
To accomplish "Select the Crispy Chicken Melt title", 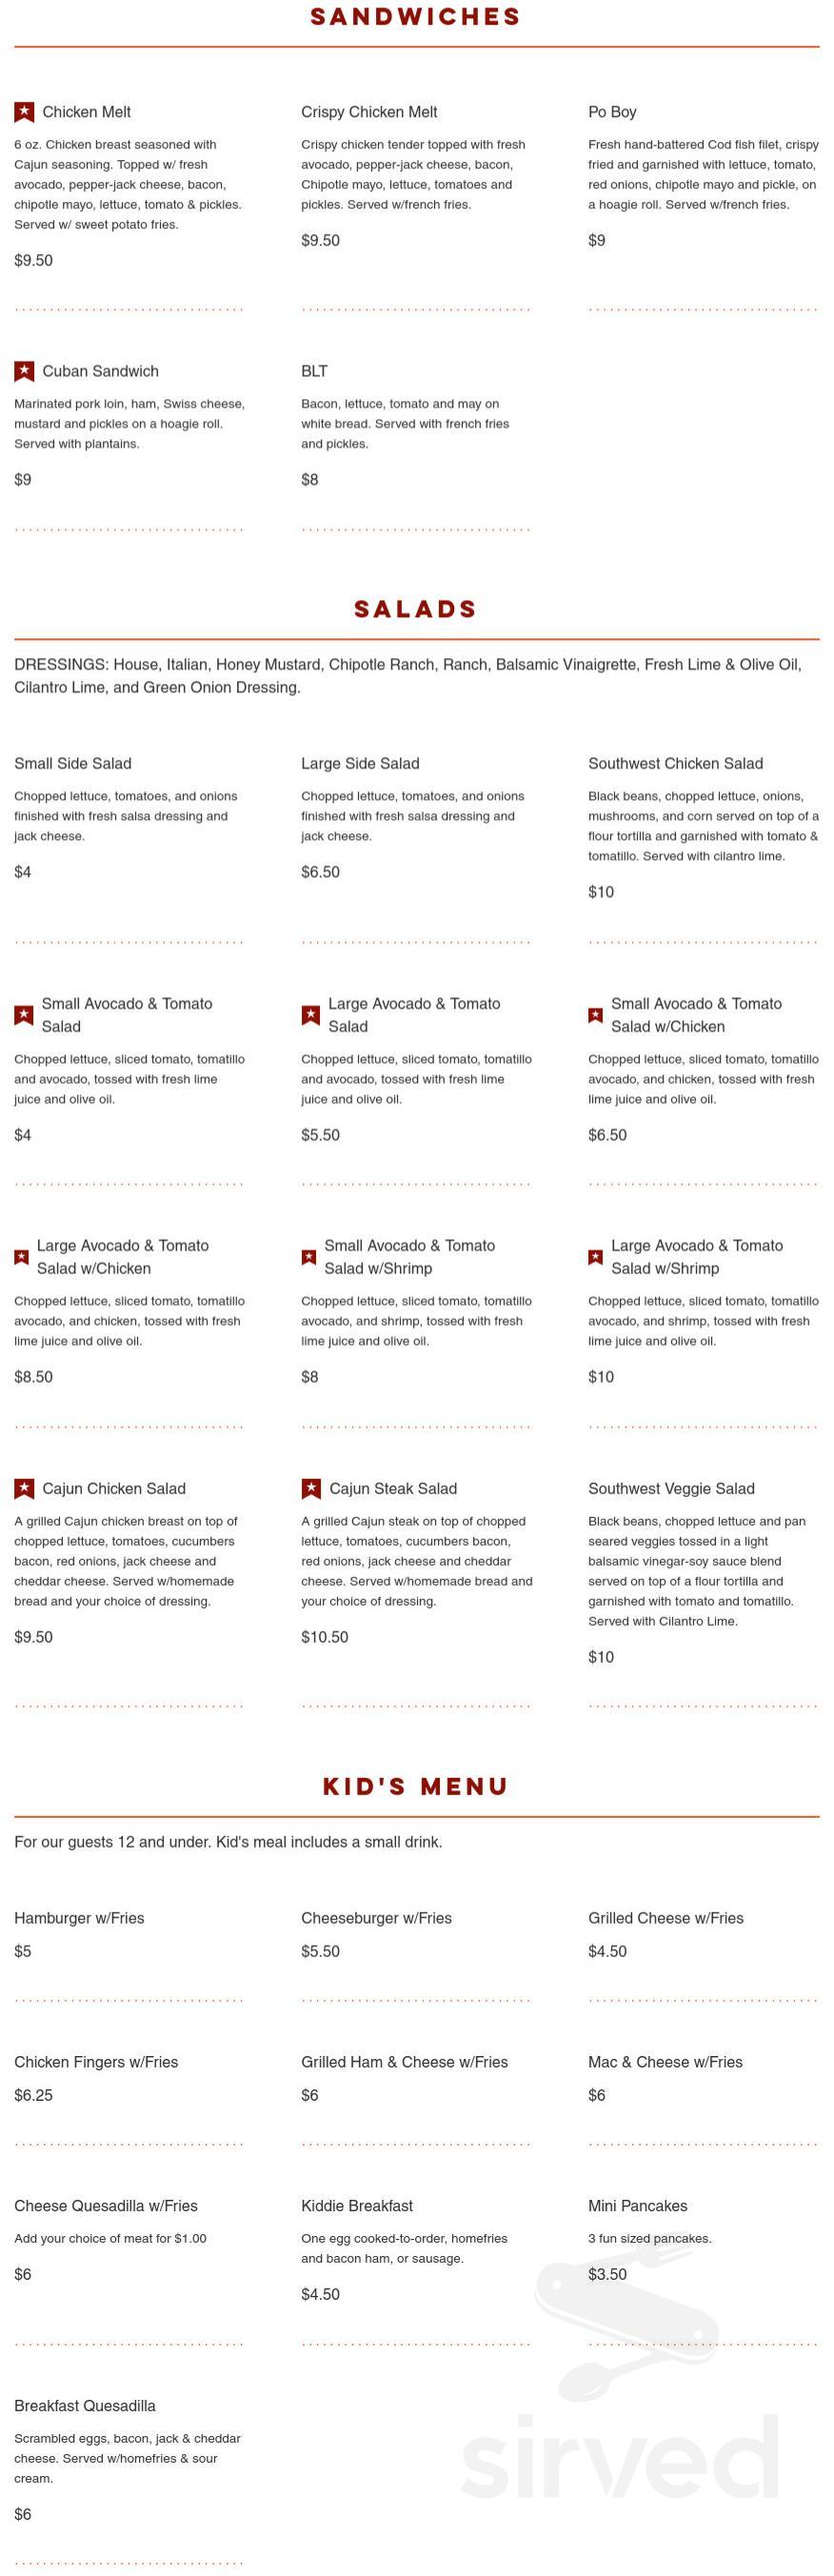I will 369,112.
